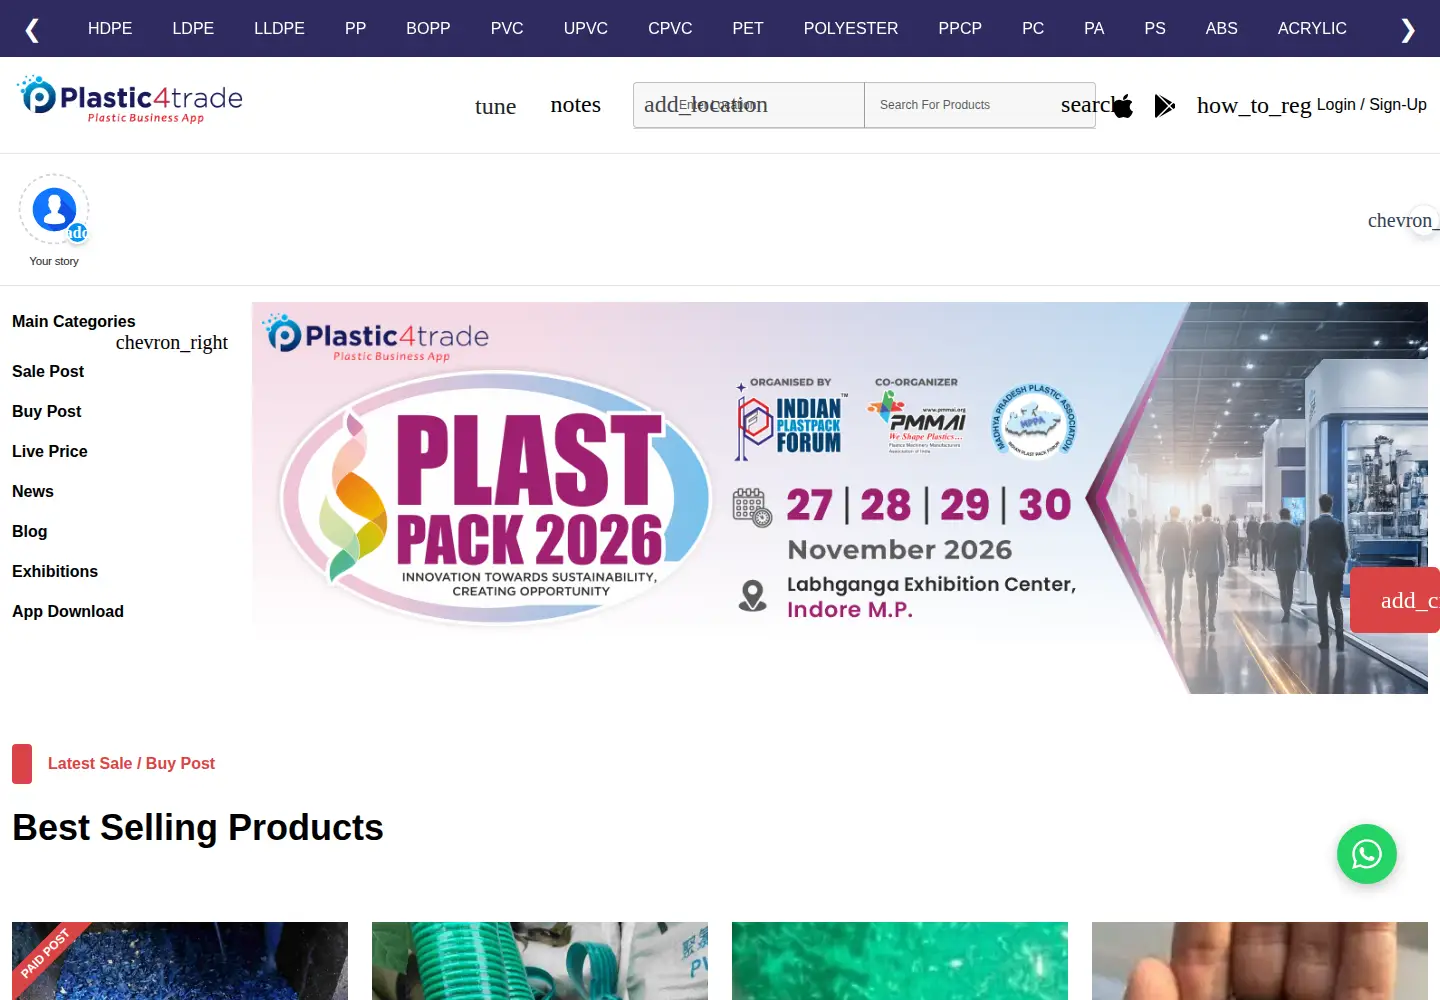Open Live Price in sidebar
Image resolution: width=1440 pixels, height=1000 pixels.
pyautogui.click(x=50, y=451)
